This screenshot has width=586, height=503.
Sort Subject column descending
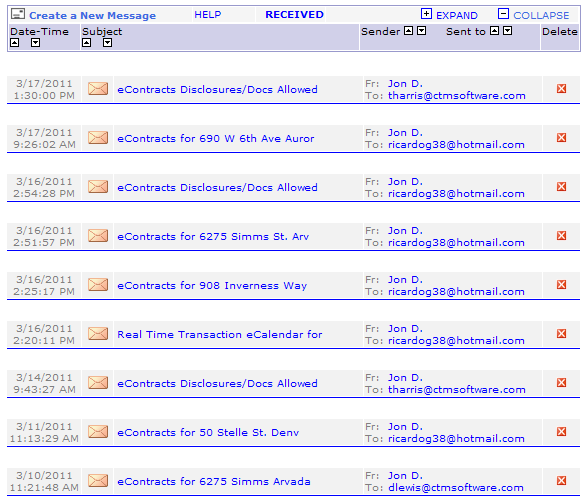click(x=107, y=43)
